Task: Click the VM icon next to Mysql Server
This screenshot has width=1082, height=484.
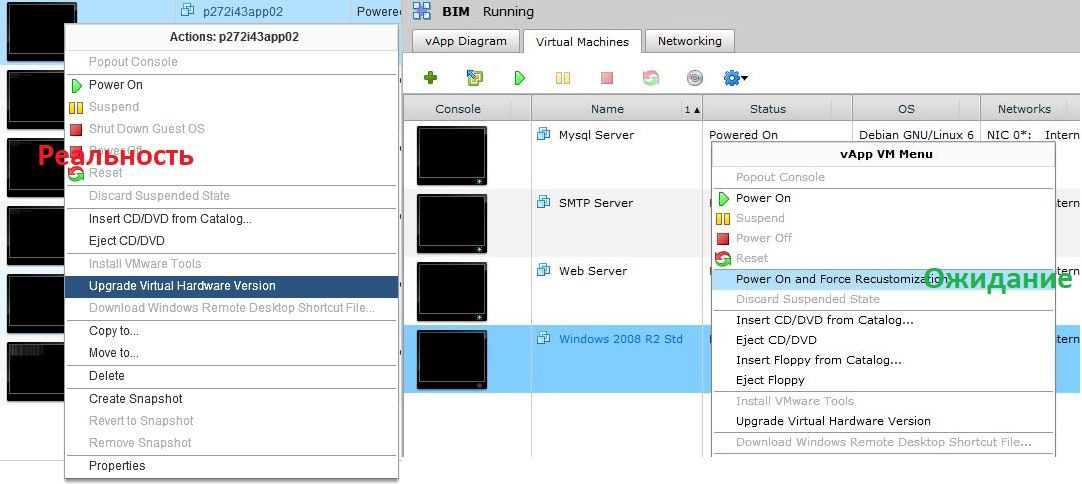Action: [544, 134]
